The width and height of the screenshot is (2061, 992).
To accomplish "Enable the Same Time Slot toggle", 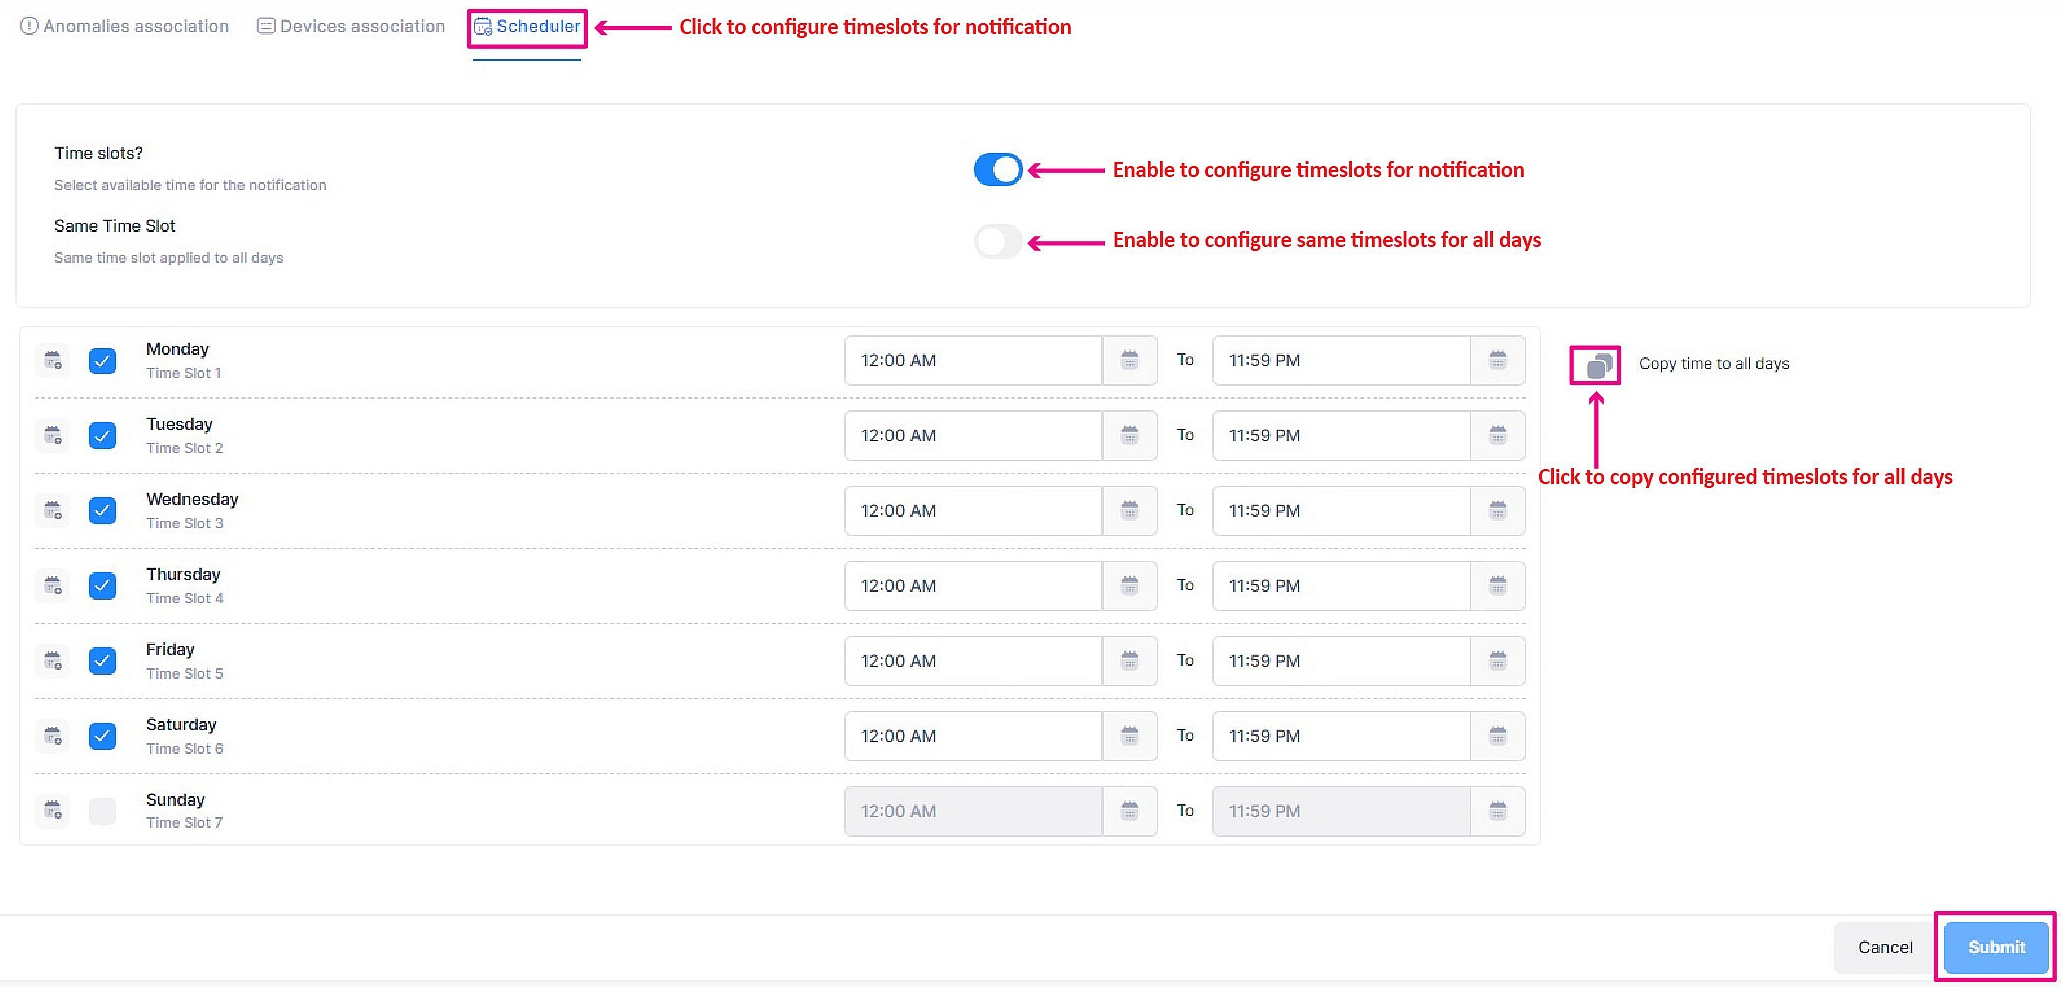I will 997,241.
